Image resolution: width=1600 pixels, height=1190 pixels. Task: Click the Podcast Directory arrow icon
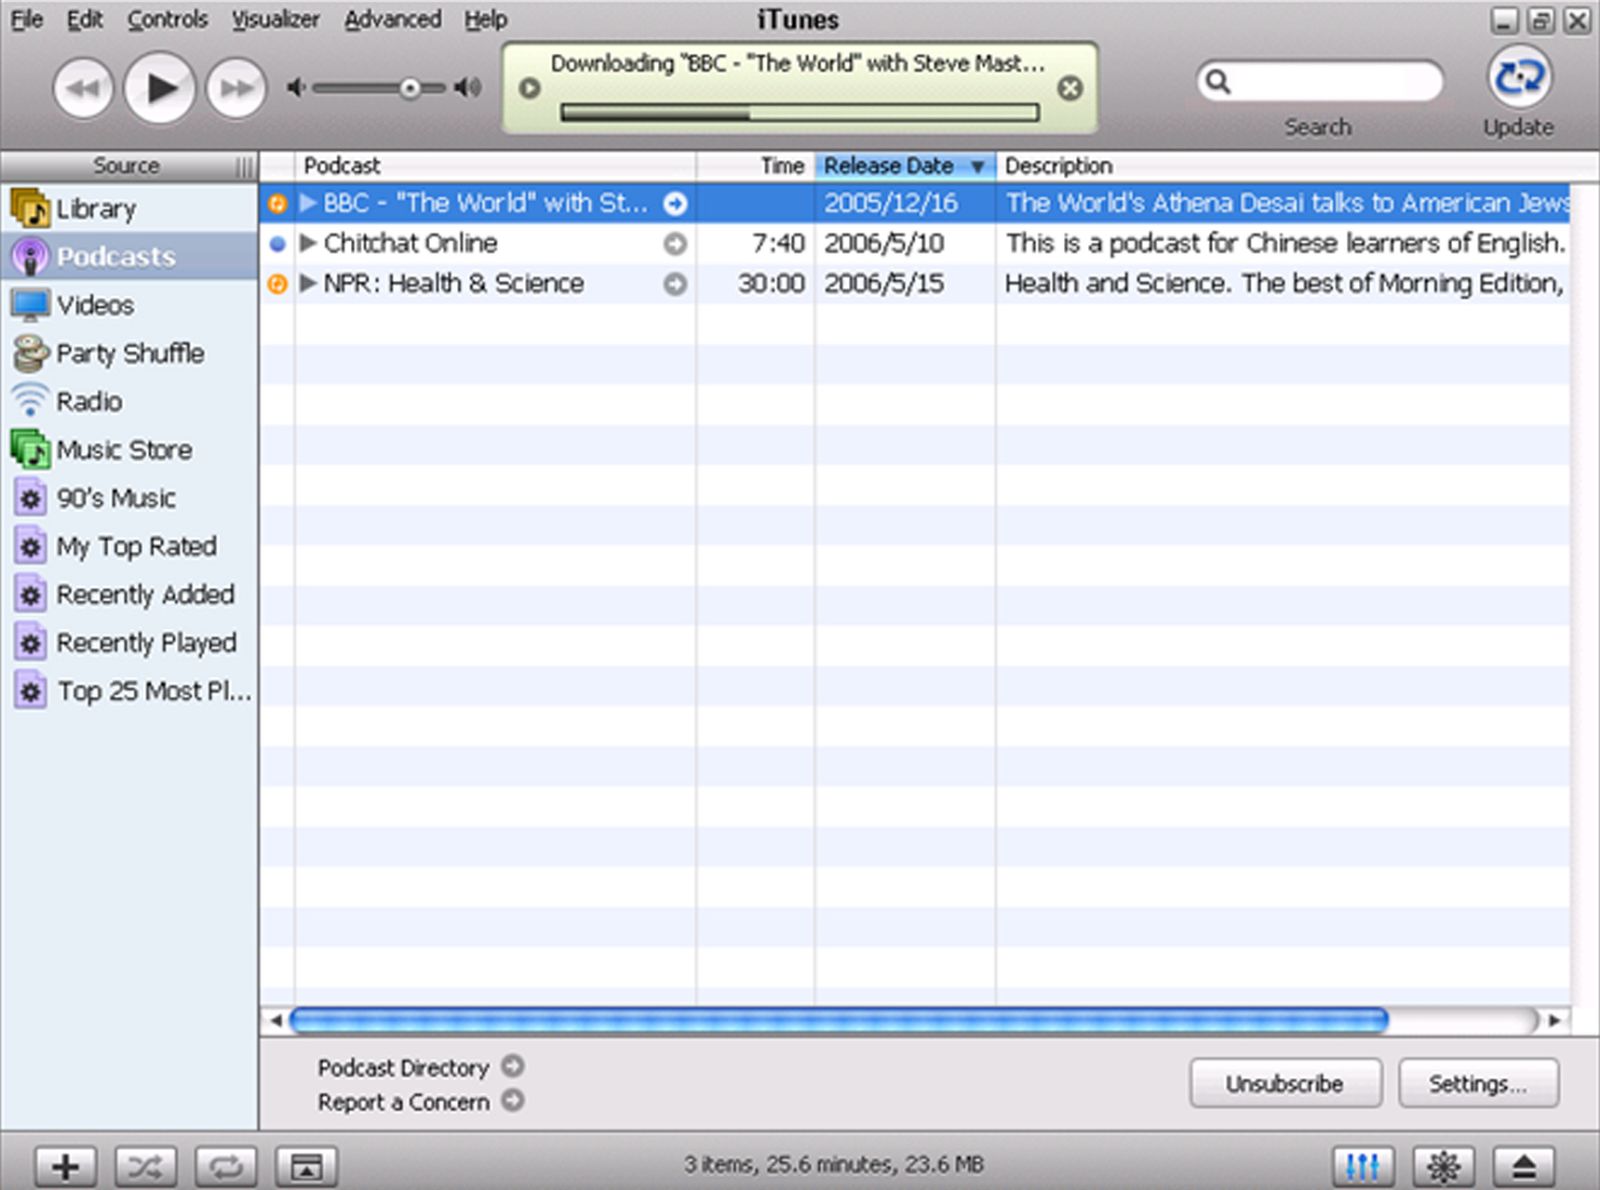click(513, 1066)
